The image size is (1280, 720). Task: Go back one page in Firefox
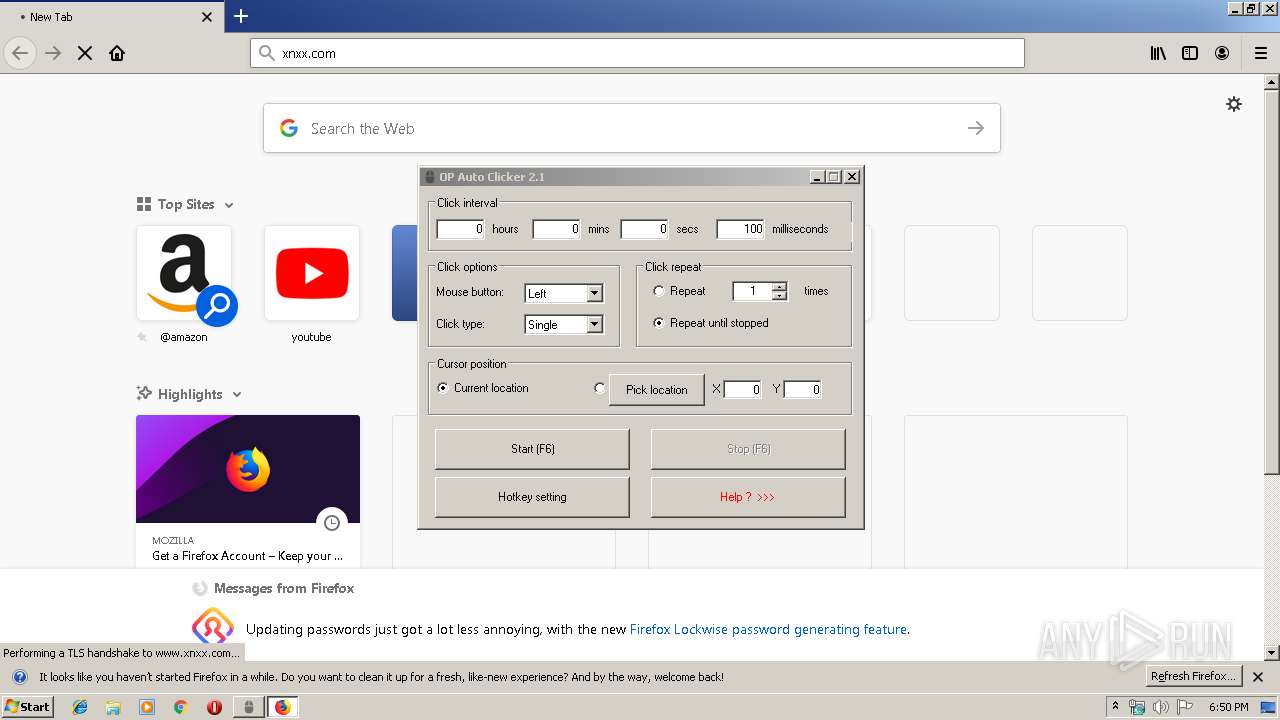pyautogui.click(x=20, y=53)
